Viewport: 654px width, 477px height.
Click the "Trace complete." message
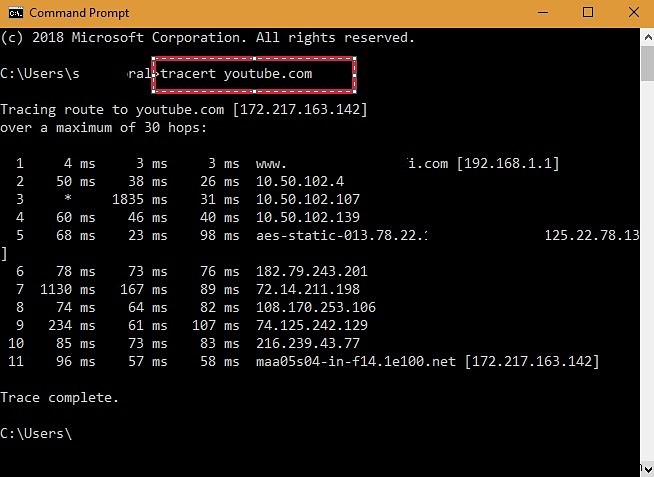point(59,397)
